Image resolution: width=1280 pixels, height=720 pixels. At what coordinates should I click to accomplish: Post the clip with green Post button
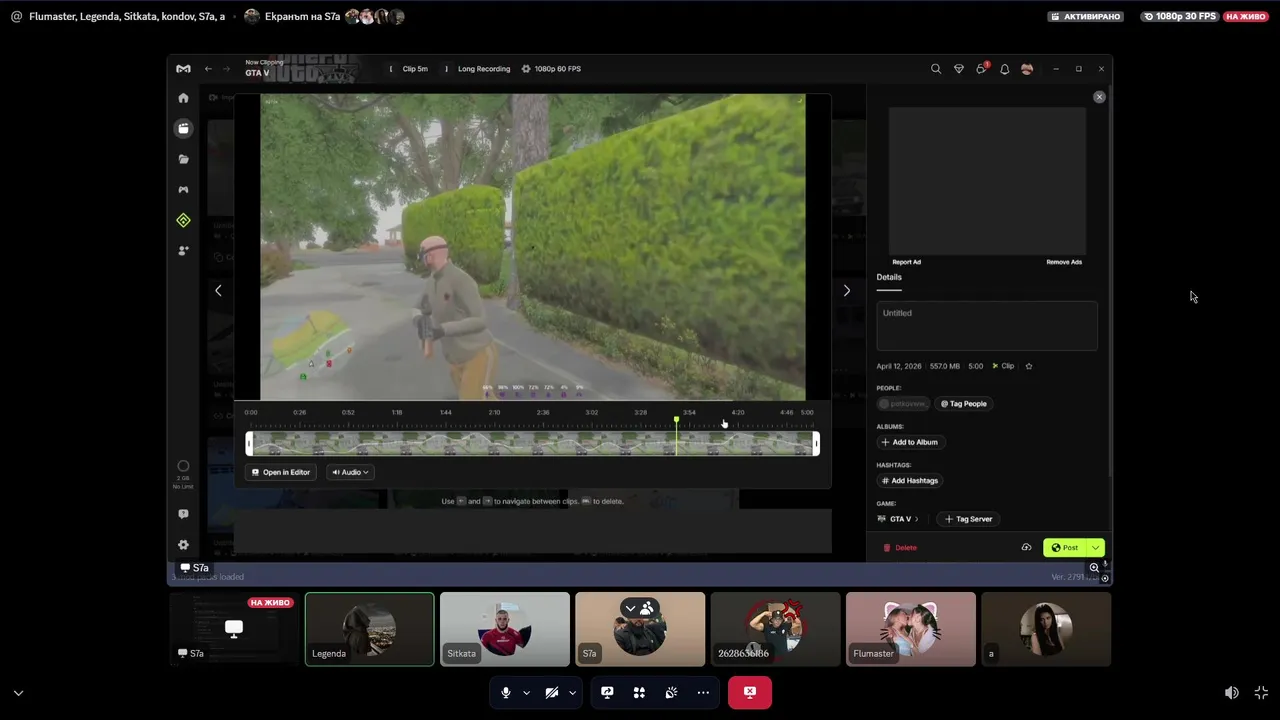coord(1066,547)
